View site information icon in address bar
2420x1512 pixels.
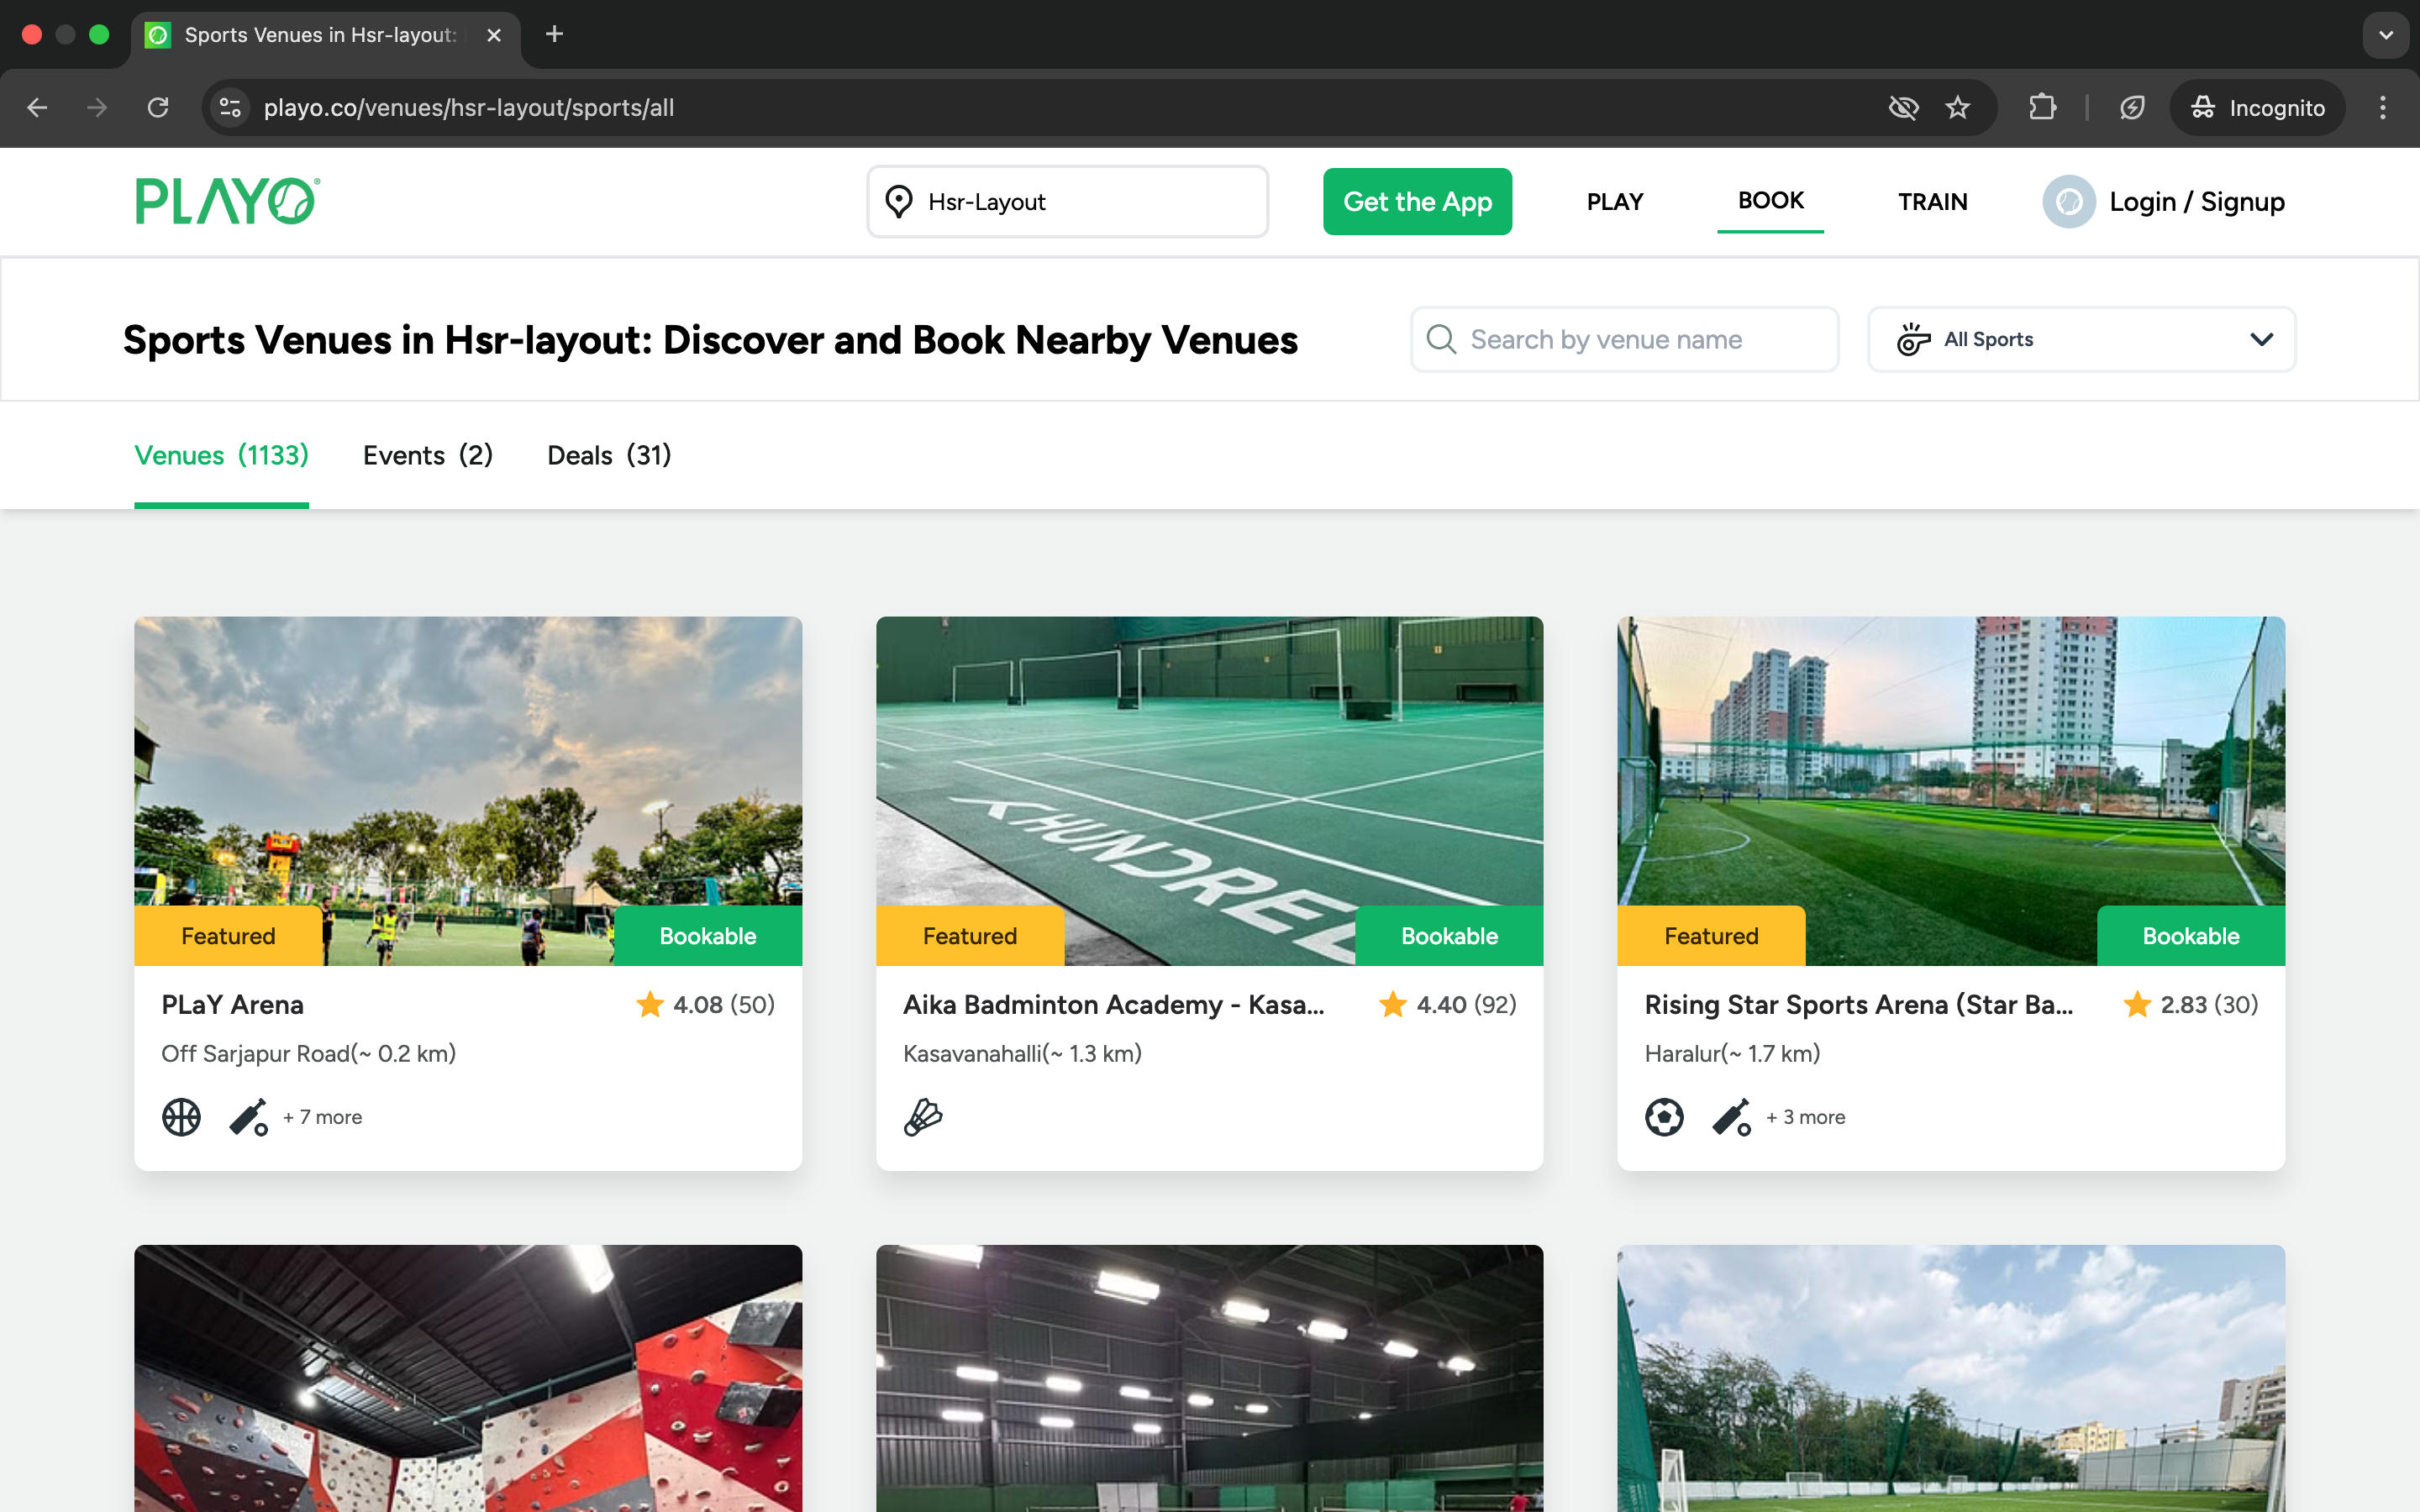[x=231, y=108]
